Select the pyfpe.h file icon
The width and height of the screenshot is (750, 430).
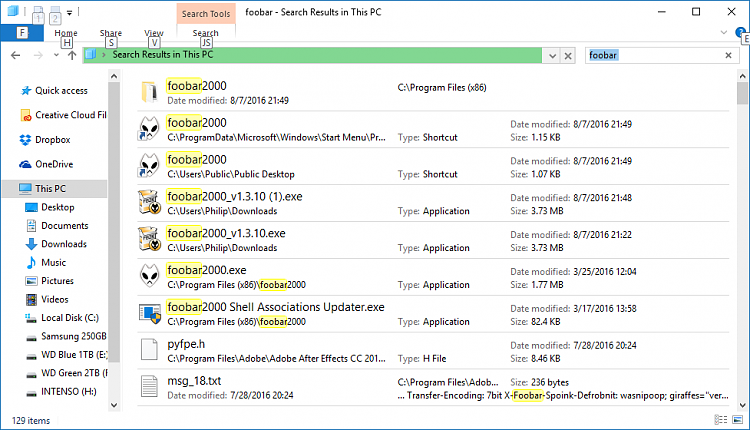[149, 350]
